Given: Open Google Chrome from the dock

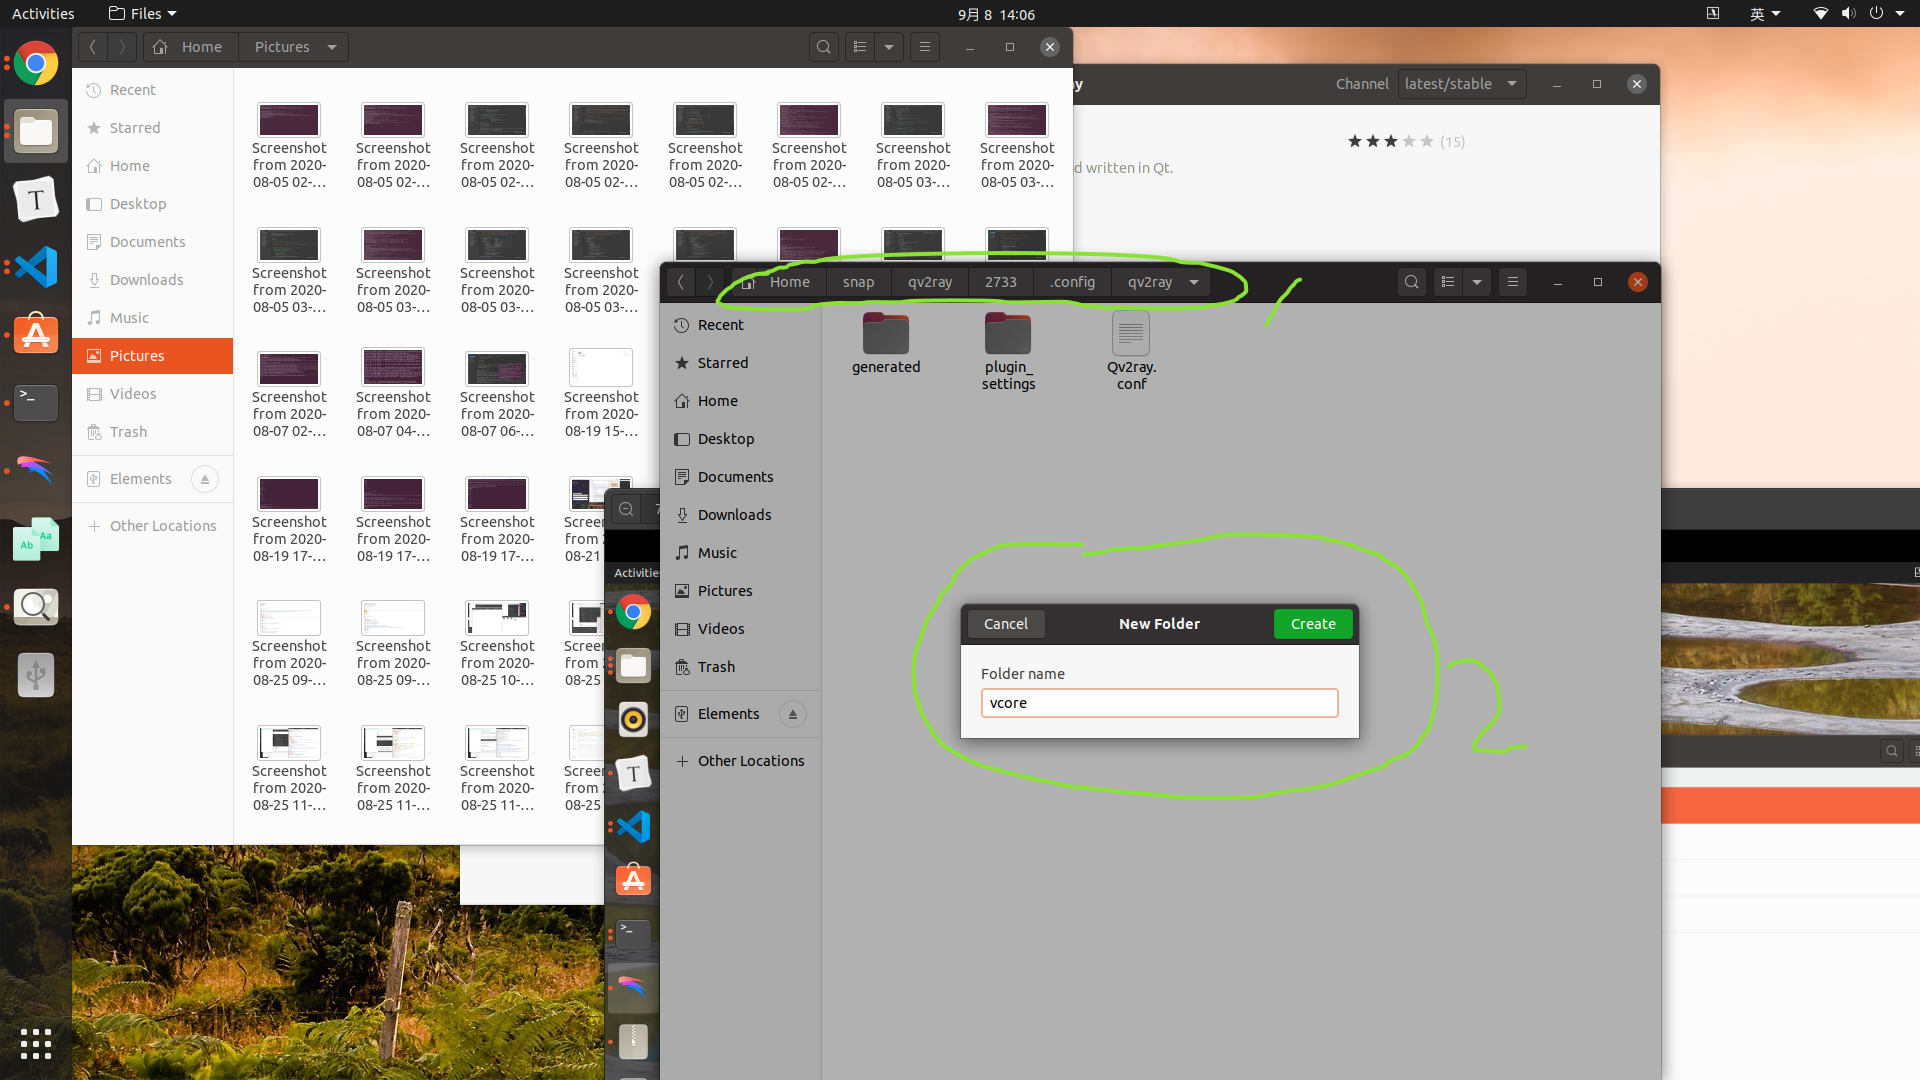Looking at the screenshot, I should [36, 64].
